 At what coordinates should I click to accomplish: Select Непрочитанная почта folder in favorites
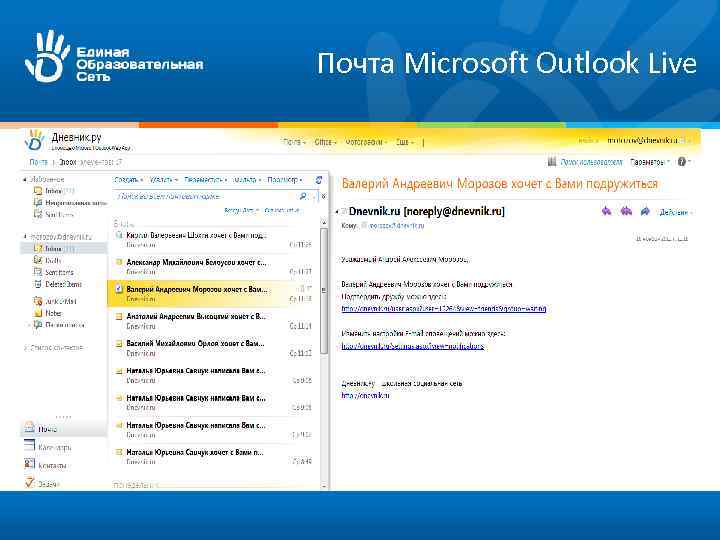click(71, 202)
